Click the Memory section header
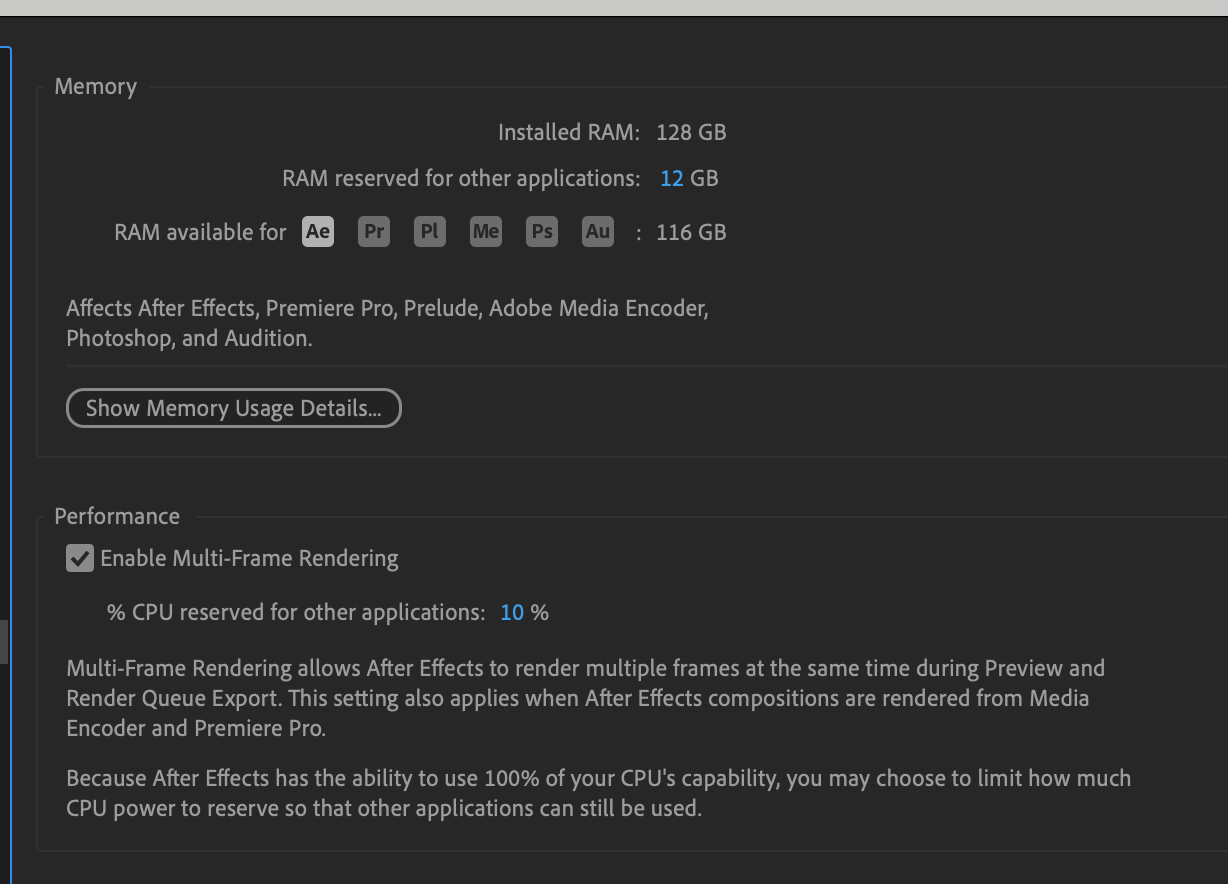Image resolution: width=1228 pixels, height=884 pixels. (x=95, y=86)
